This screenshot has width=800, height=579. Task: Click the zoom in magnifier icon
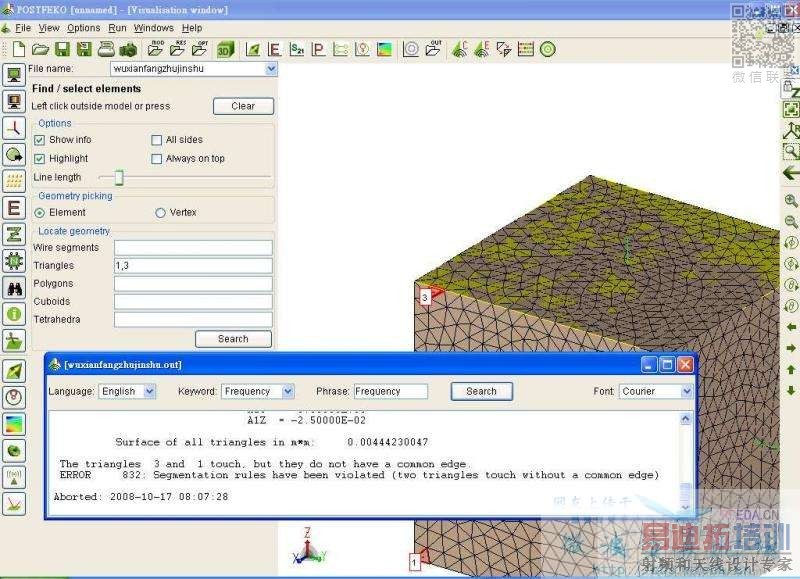pos(791,200)
